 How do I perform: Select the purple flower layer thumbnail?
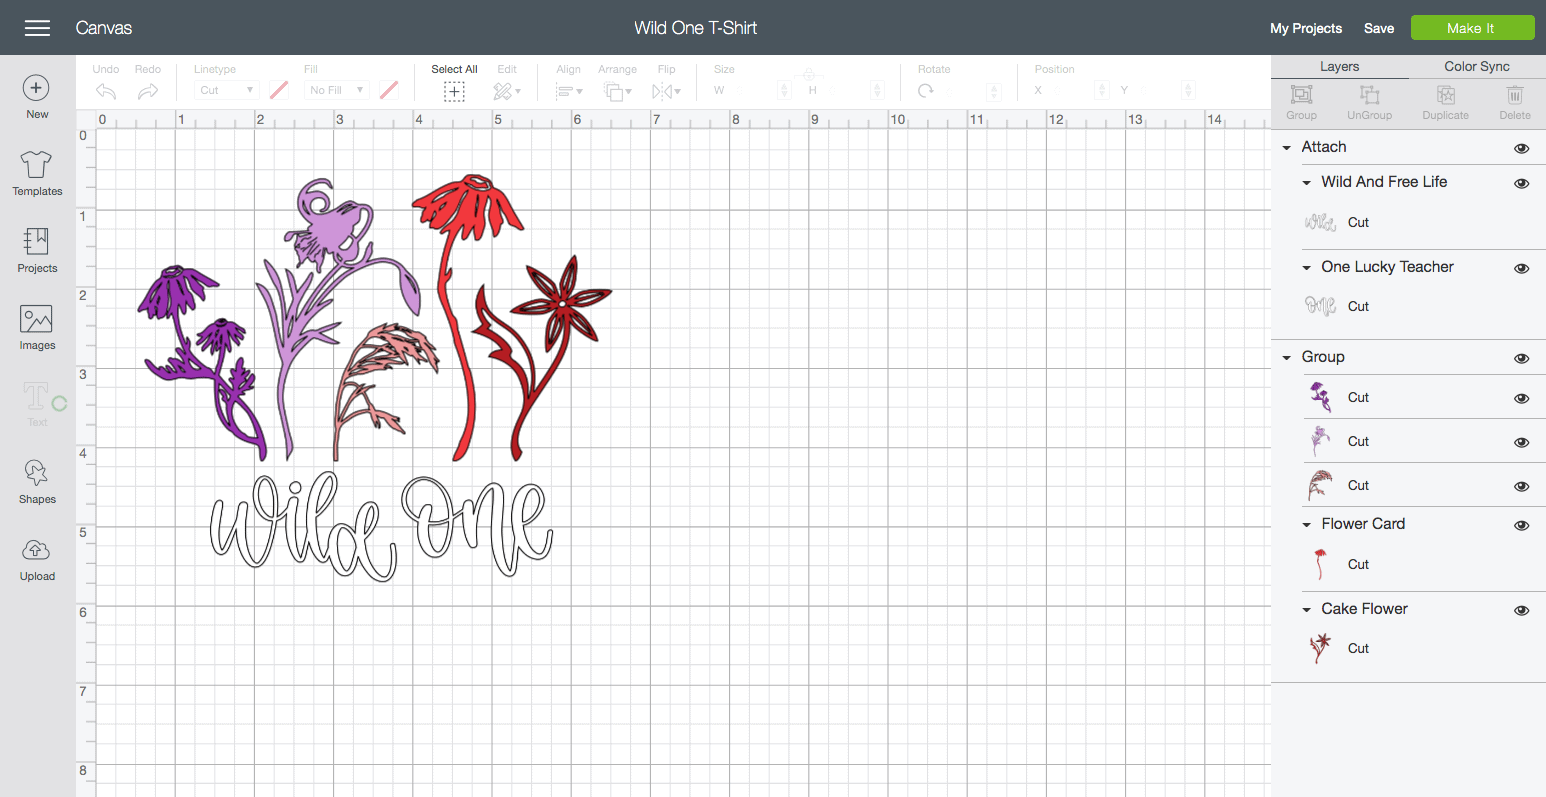coord(1321,397)
